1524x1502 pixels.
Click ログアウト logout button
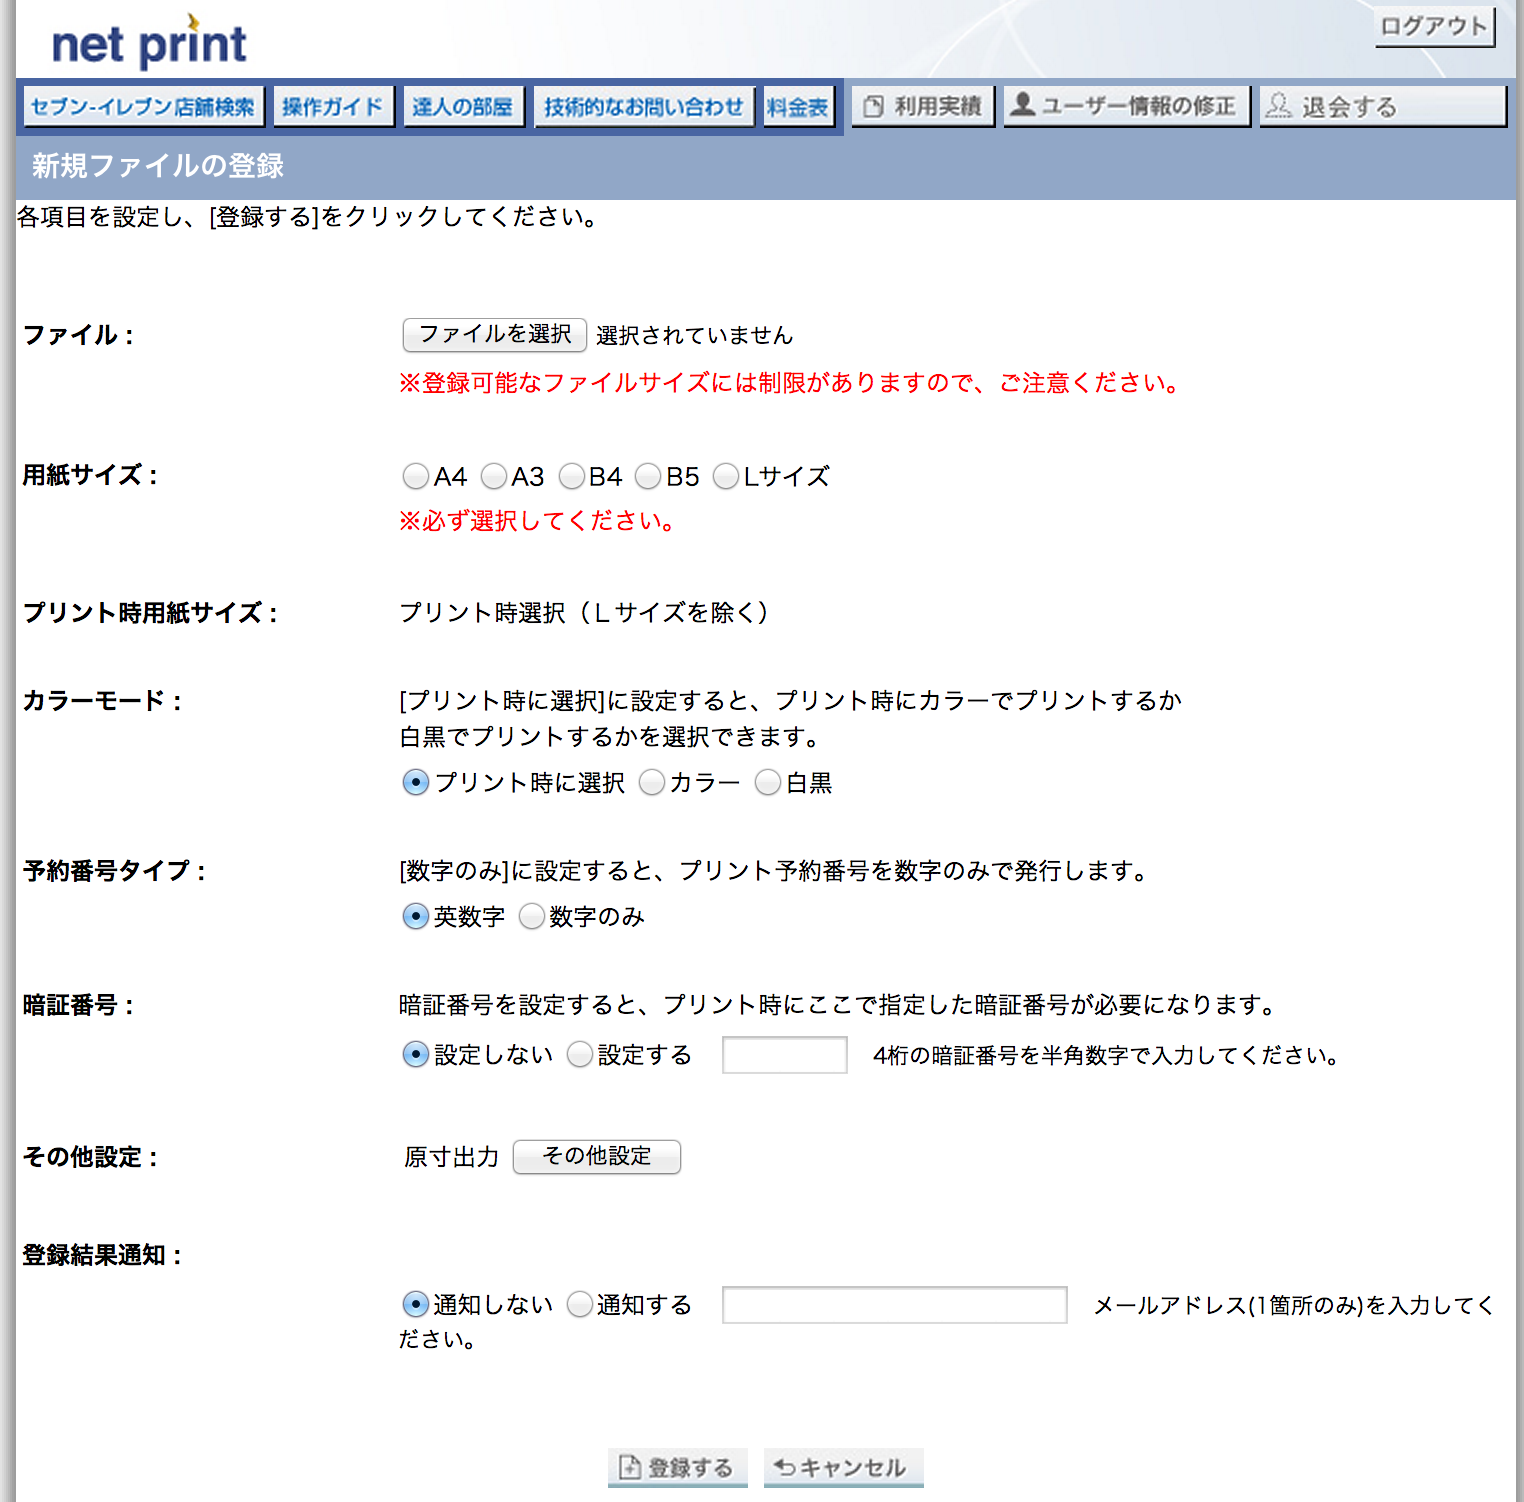pos(1434,27)
